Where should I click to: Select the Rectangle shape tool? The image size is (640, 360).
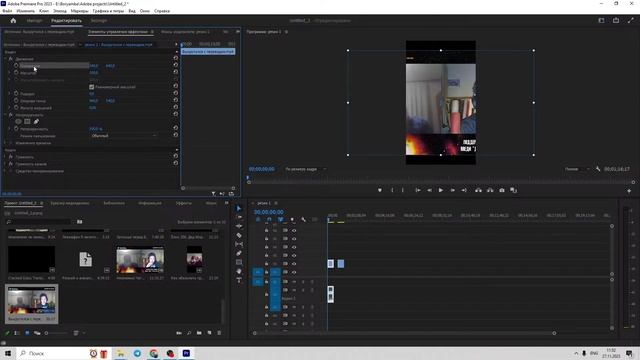pos(239,262)
